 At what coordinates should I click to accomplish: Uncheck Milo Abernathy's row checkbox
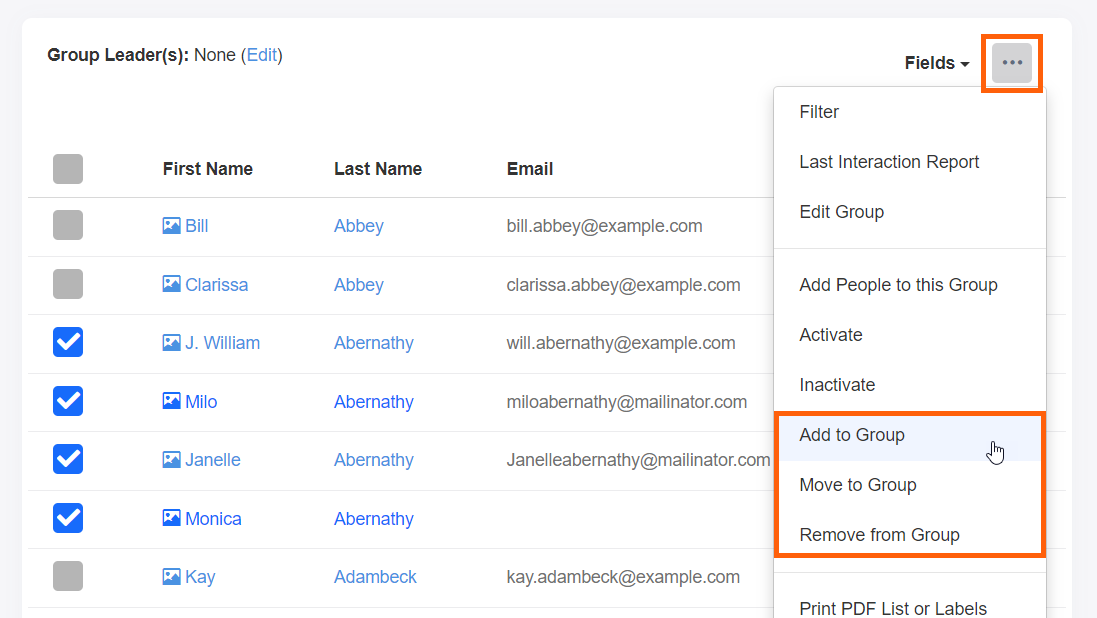[67, 401]
